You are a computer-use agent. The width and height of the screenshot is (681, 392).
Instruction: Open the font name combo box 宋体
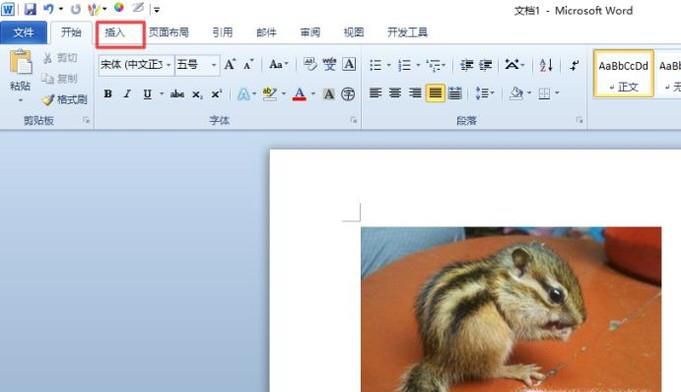(x=136, y=65)
